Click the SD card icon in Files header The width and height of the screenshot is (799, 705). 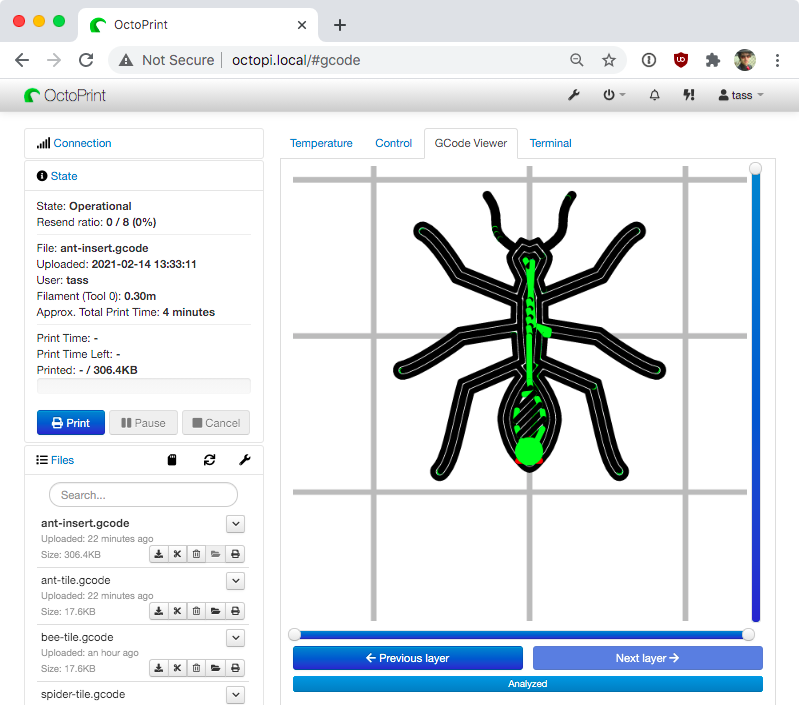pos(172,460)
